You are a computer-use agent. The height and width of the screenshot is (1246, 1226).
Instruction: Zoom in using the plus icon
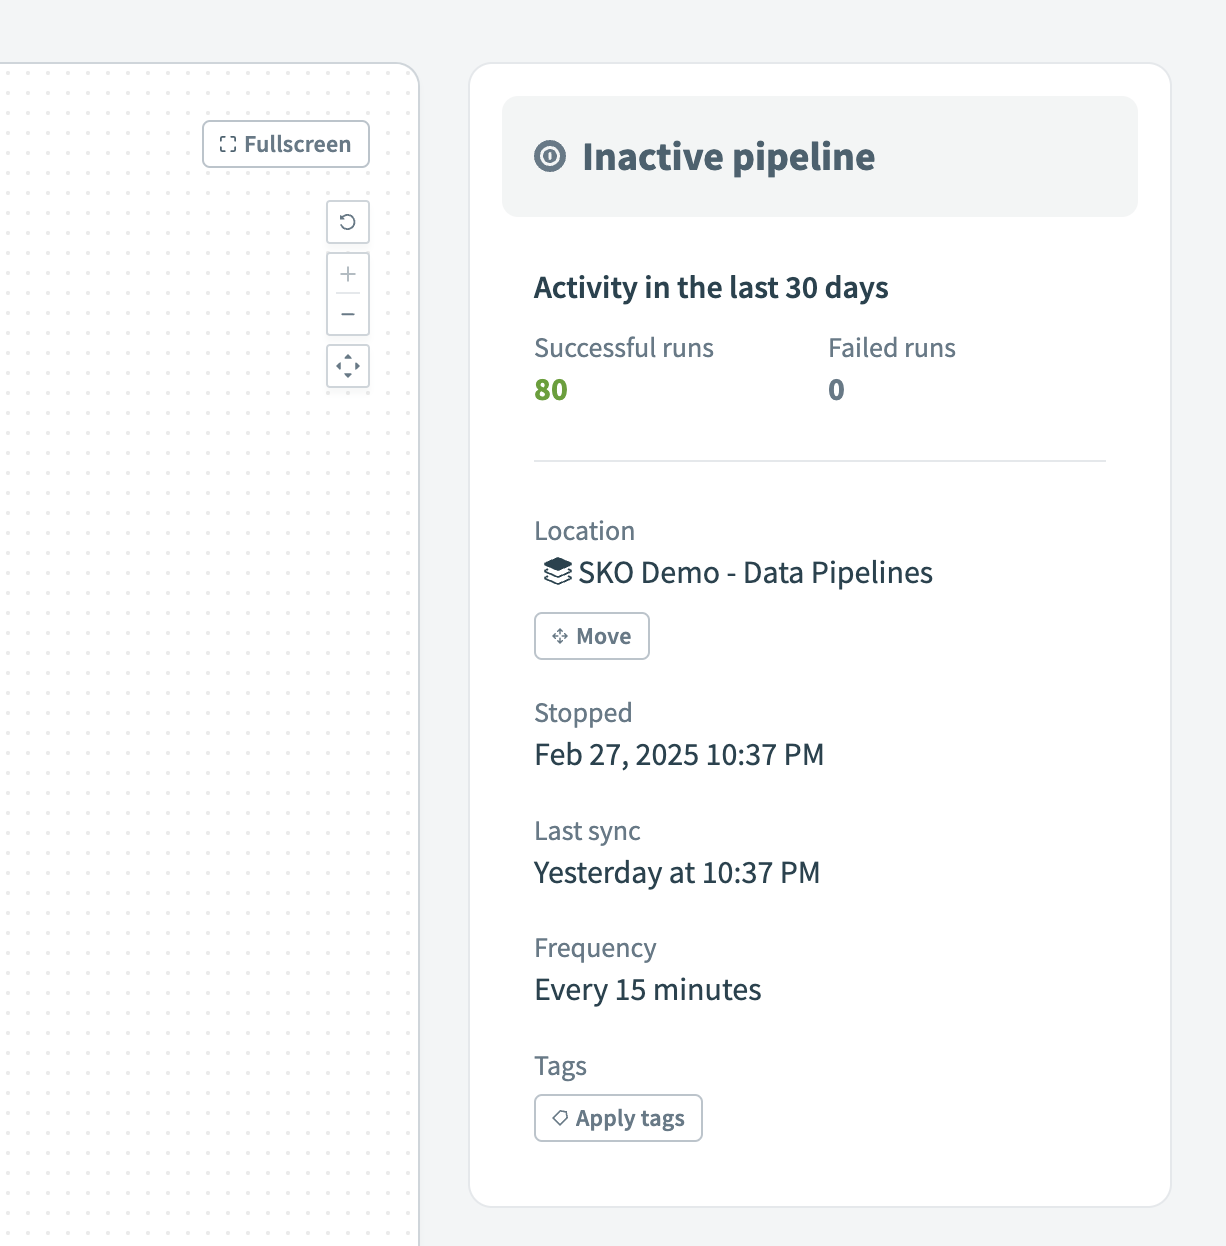(347, 273)
